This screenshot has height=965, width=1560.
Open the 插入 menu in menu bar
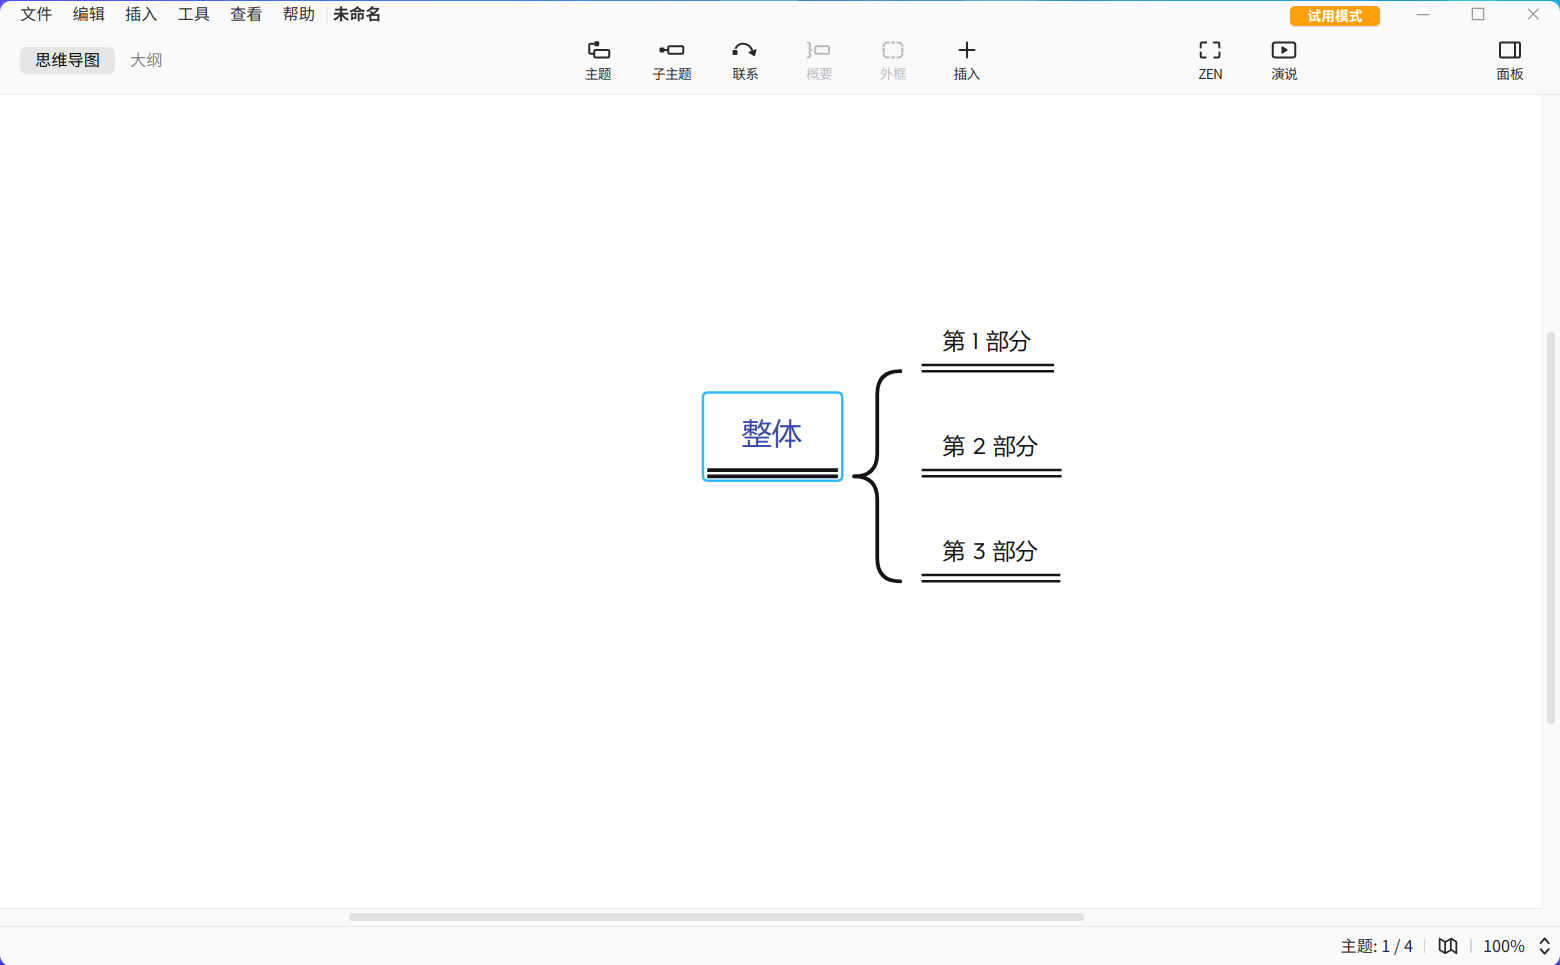click(x=141, y=14)
